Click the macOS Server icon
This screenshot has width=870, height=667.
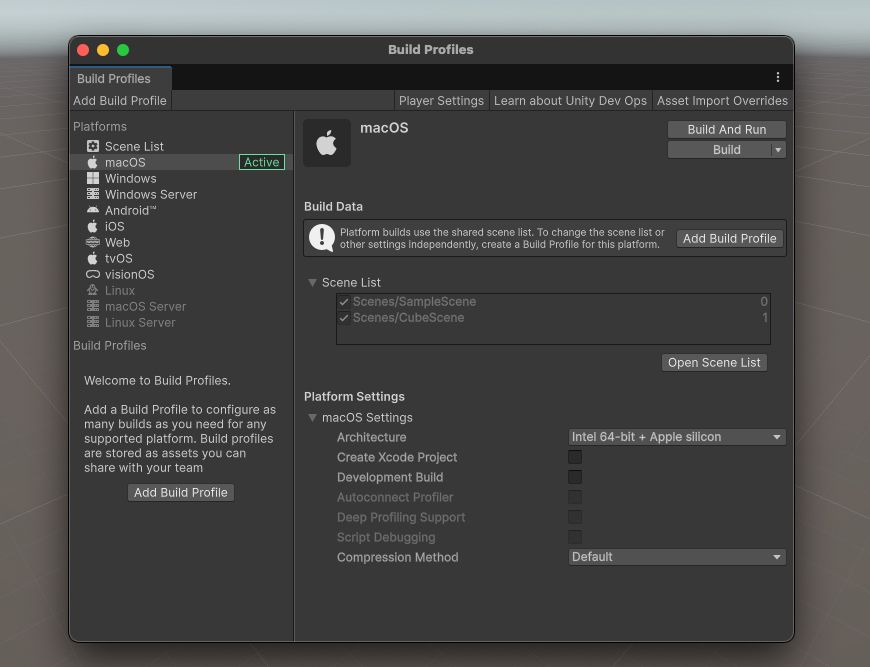(93, 306)
